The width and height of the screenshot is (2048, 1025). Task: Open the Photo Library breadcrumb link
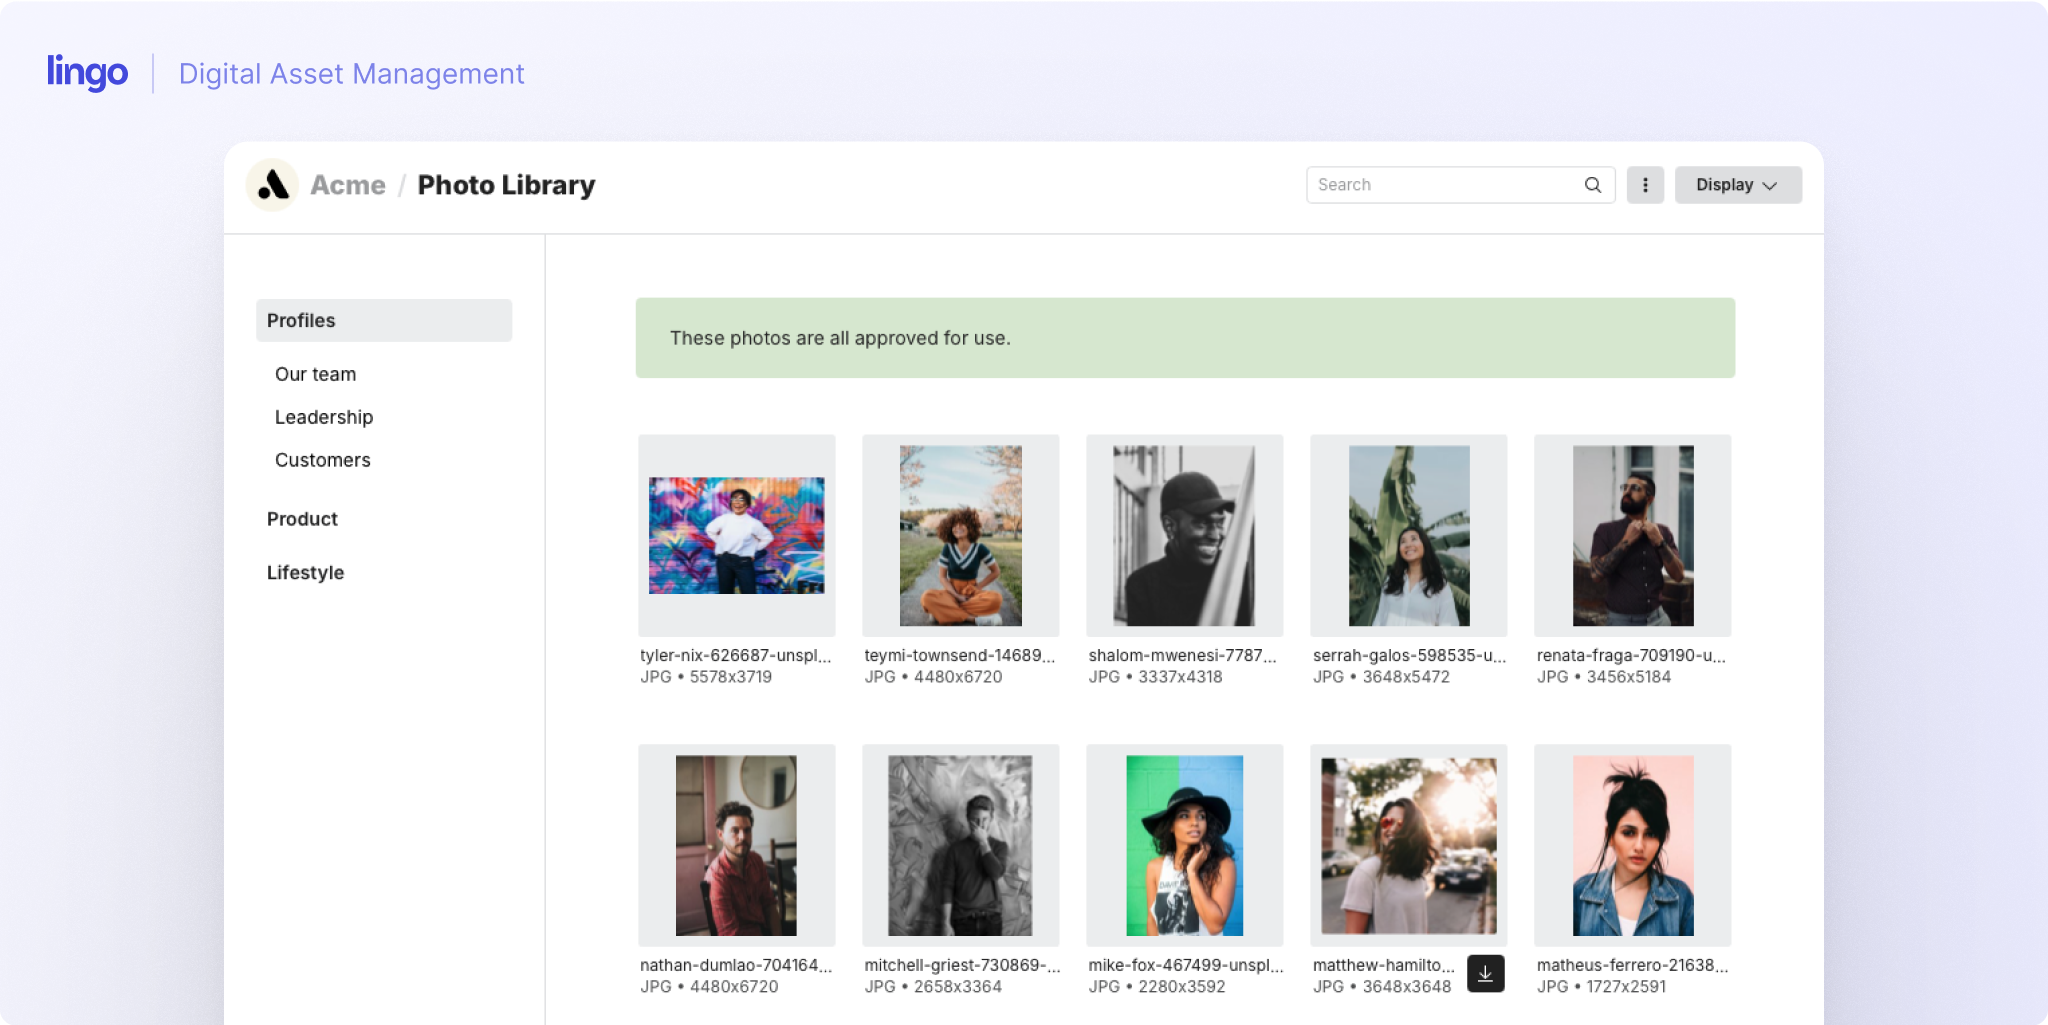coord(506,184)
